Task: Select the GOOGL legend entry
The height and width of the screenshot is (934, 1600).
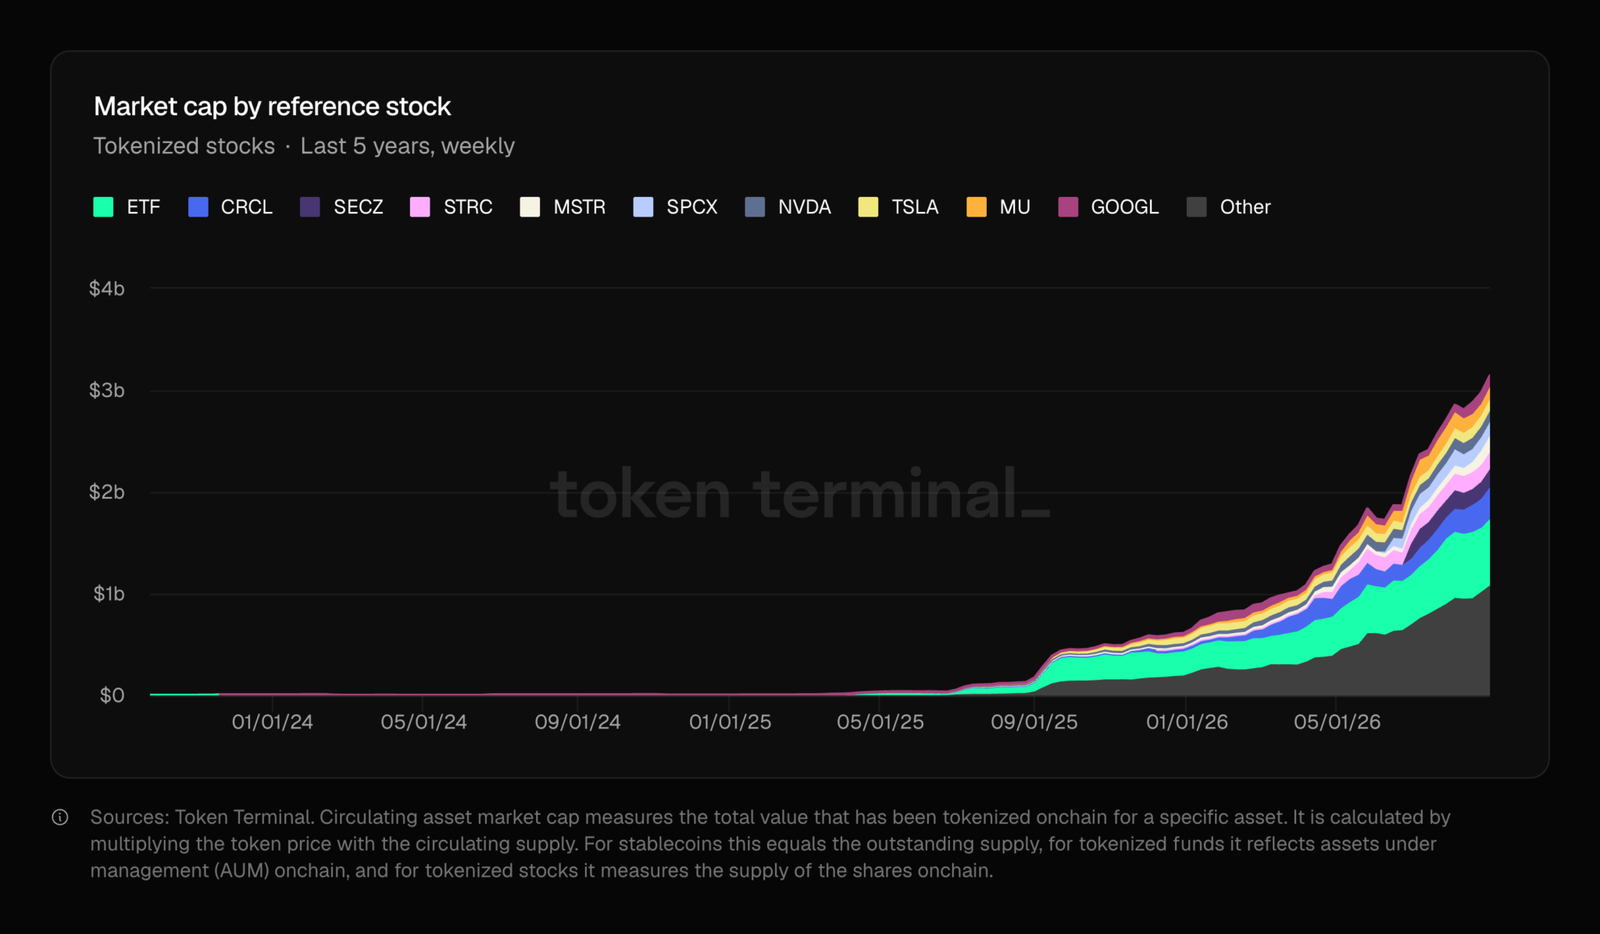Action: point(1108,207)
